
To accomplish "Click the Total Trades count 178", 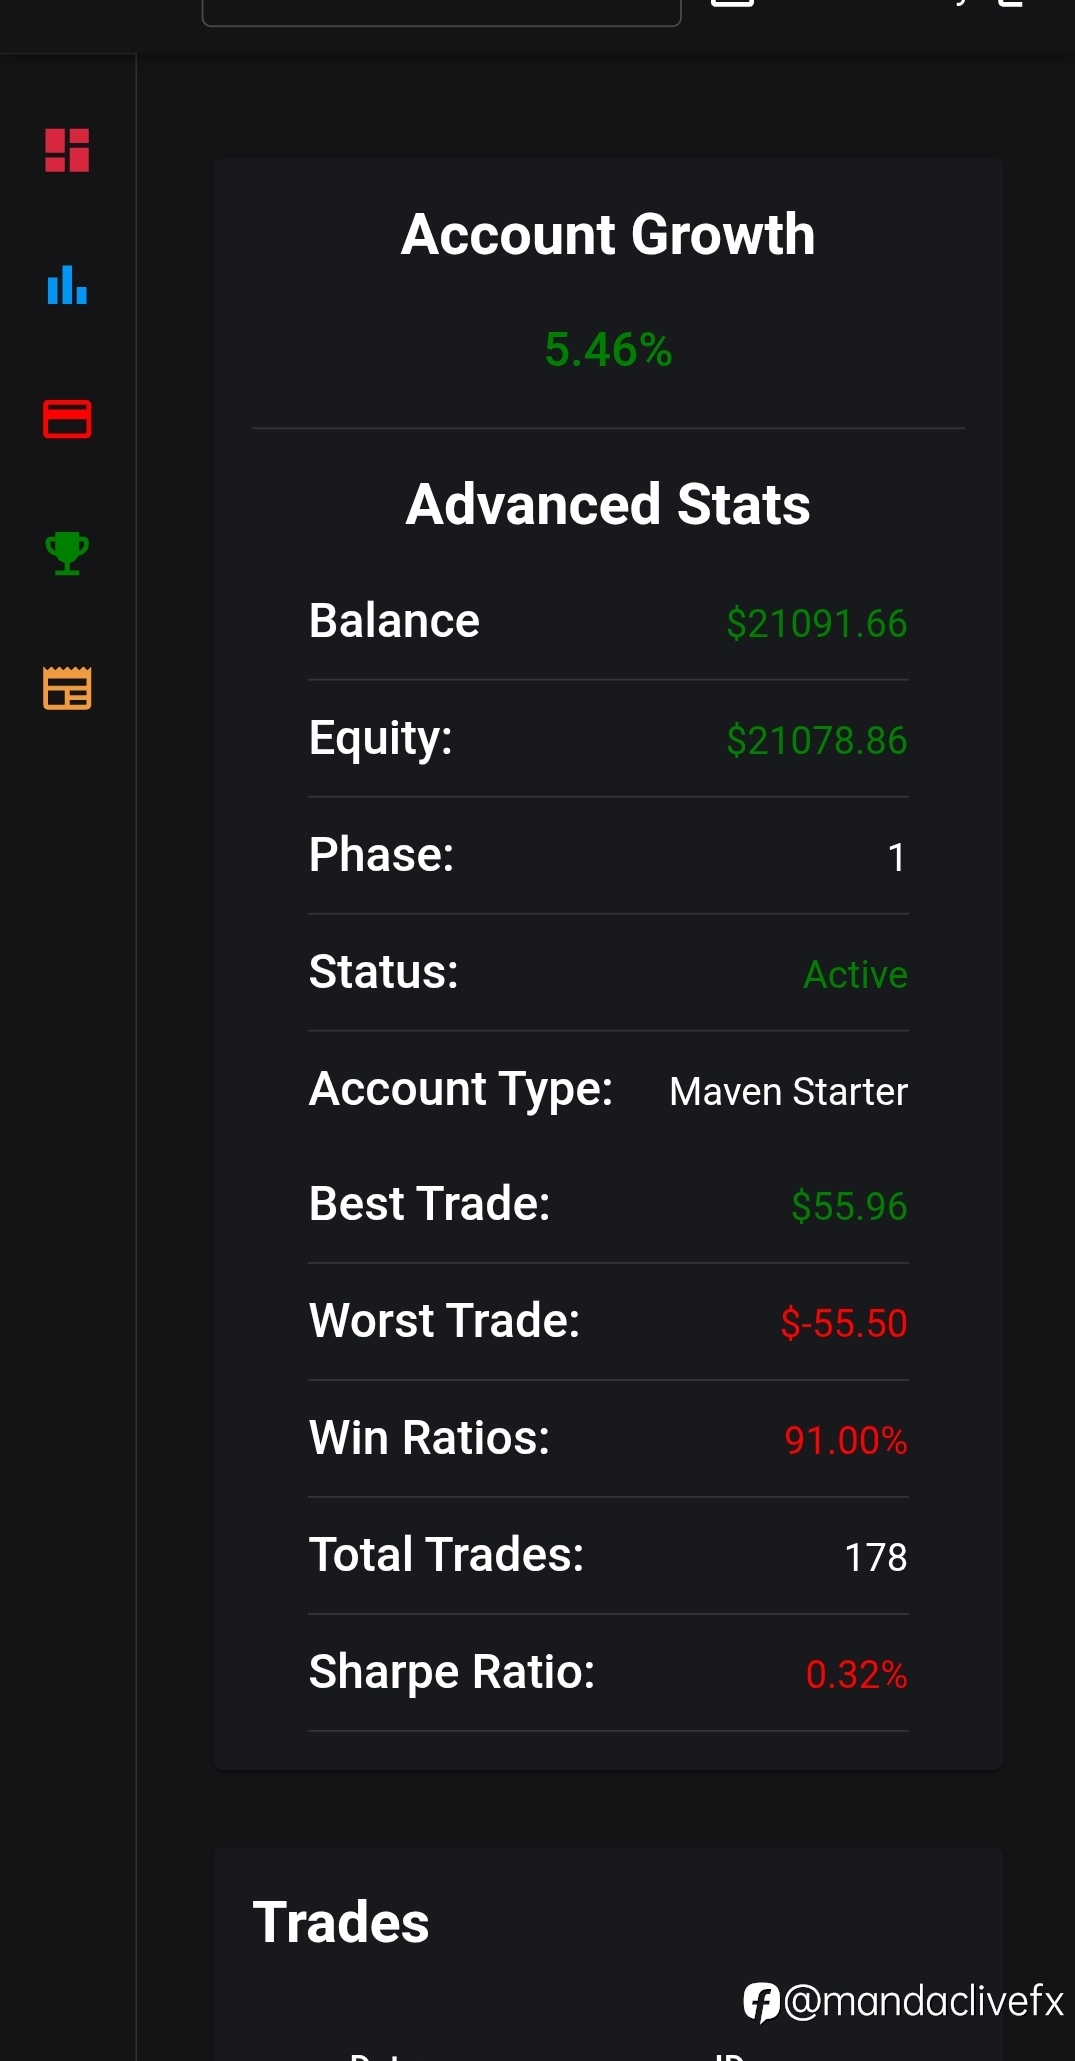I will pos(876,1557).
